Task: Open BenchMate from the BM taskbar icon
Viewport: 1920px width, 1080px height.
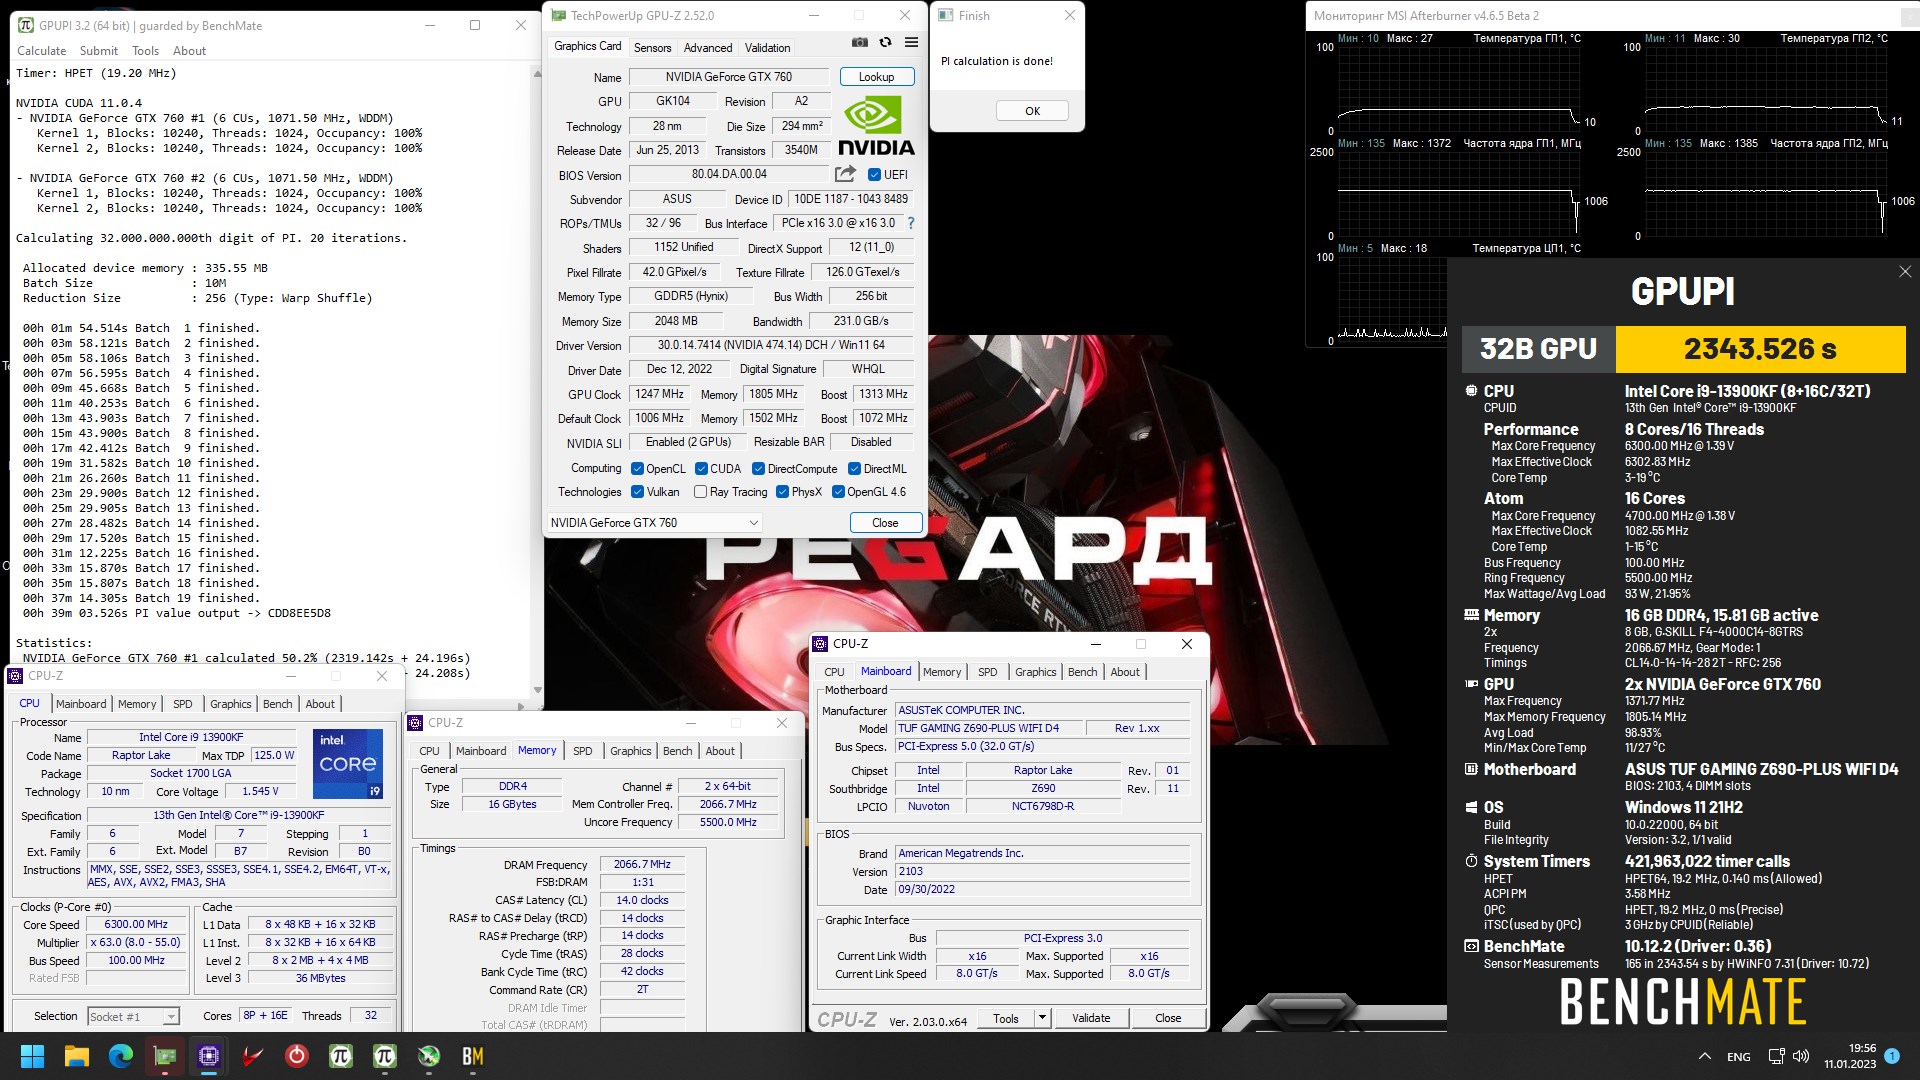Action: coord(473,1056)
